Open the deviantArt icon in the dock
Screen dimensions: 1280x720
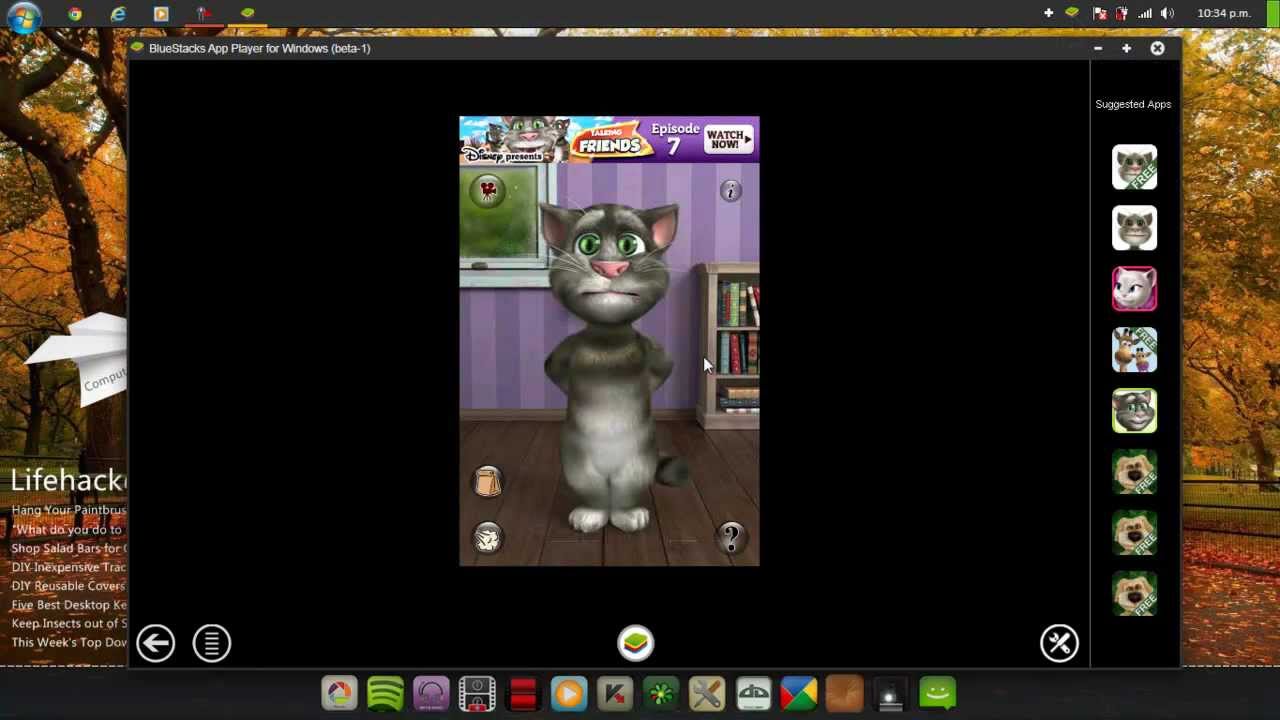click(x=753, y=693)
